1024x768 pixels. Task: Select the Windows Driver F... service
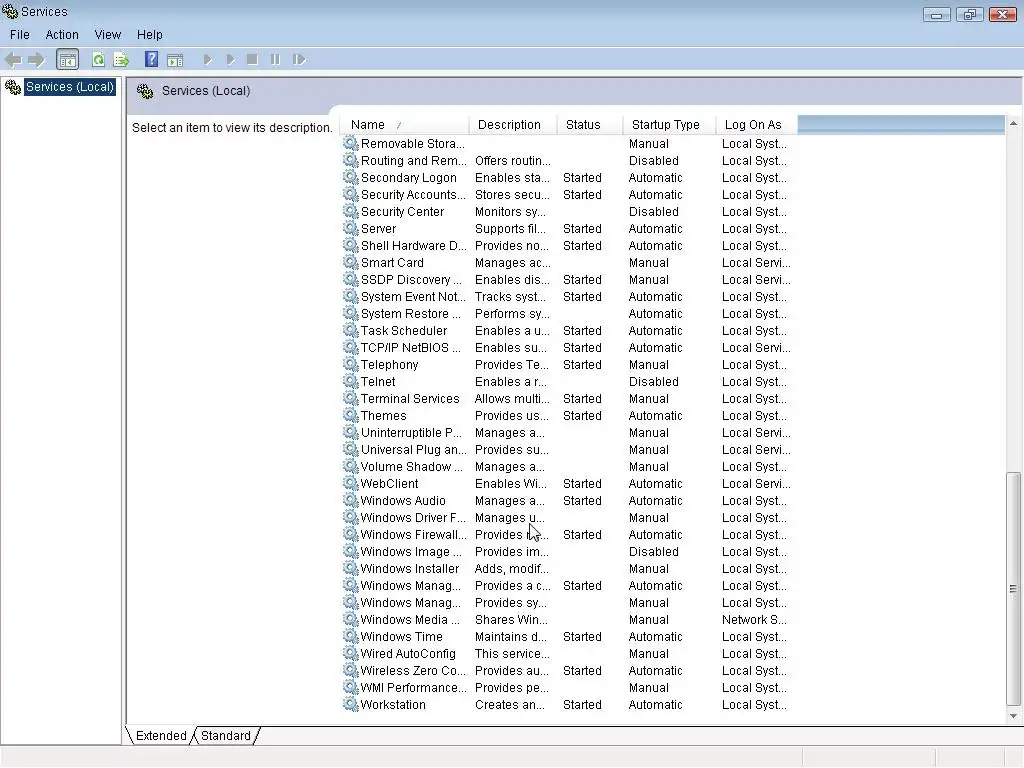click(413, 517)
